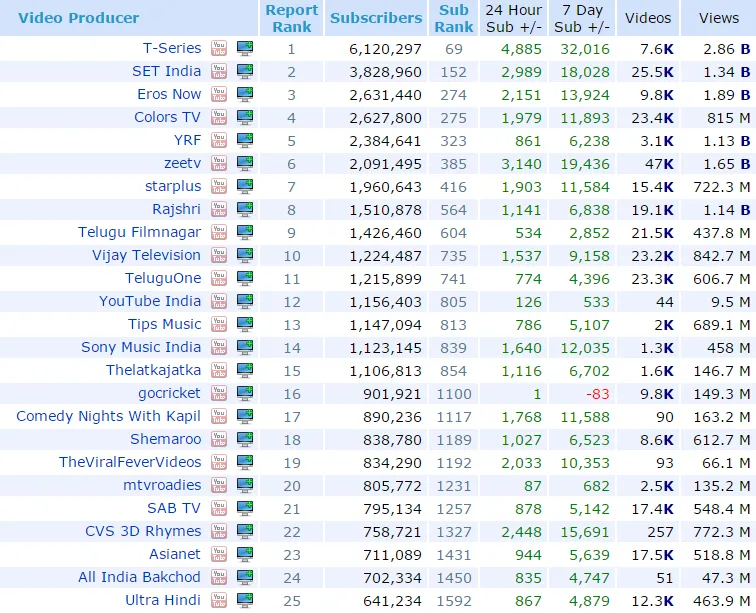Image resolution: width=756 pixels, height=613 pixels.
Task: Click the monitor icon beside Ultra Hindi
Action: [245, 600]
